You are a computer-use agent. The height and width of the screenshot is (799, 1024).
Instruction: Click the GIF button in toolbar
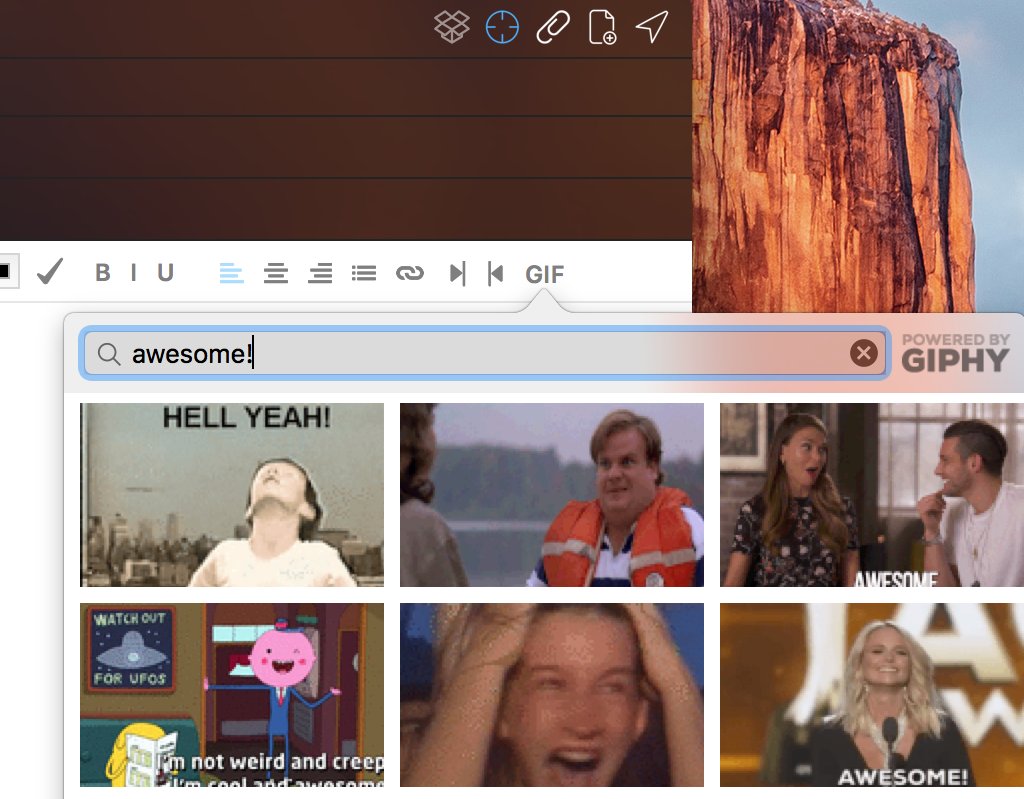545,274
